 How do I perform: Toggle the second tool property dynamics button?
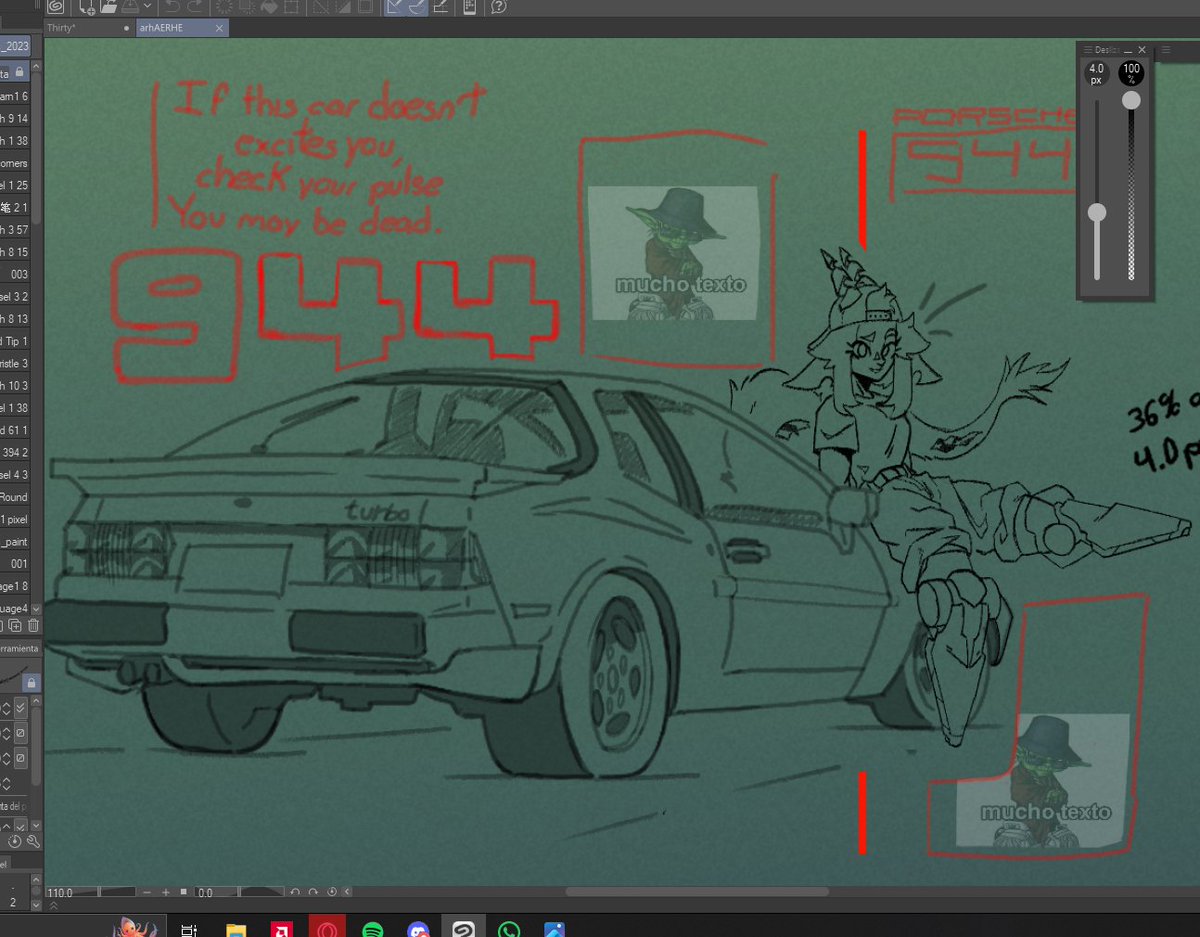pyautogui.click(x=21, y=733)
